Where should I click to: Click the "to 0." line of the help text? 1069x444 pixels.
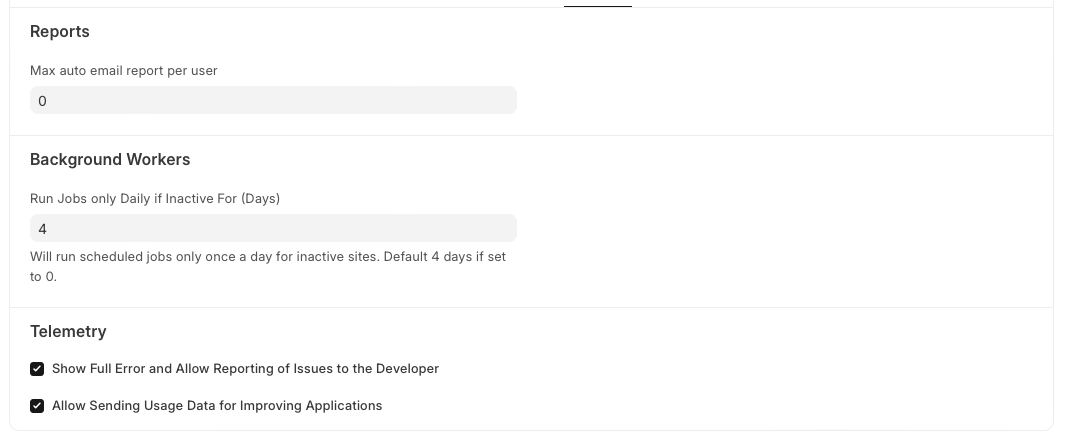(43, 276)
